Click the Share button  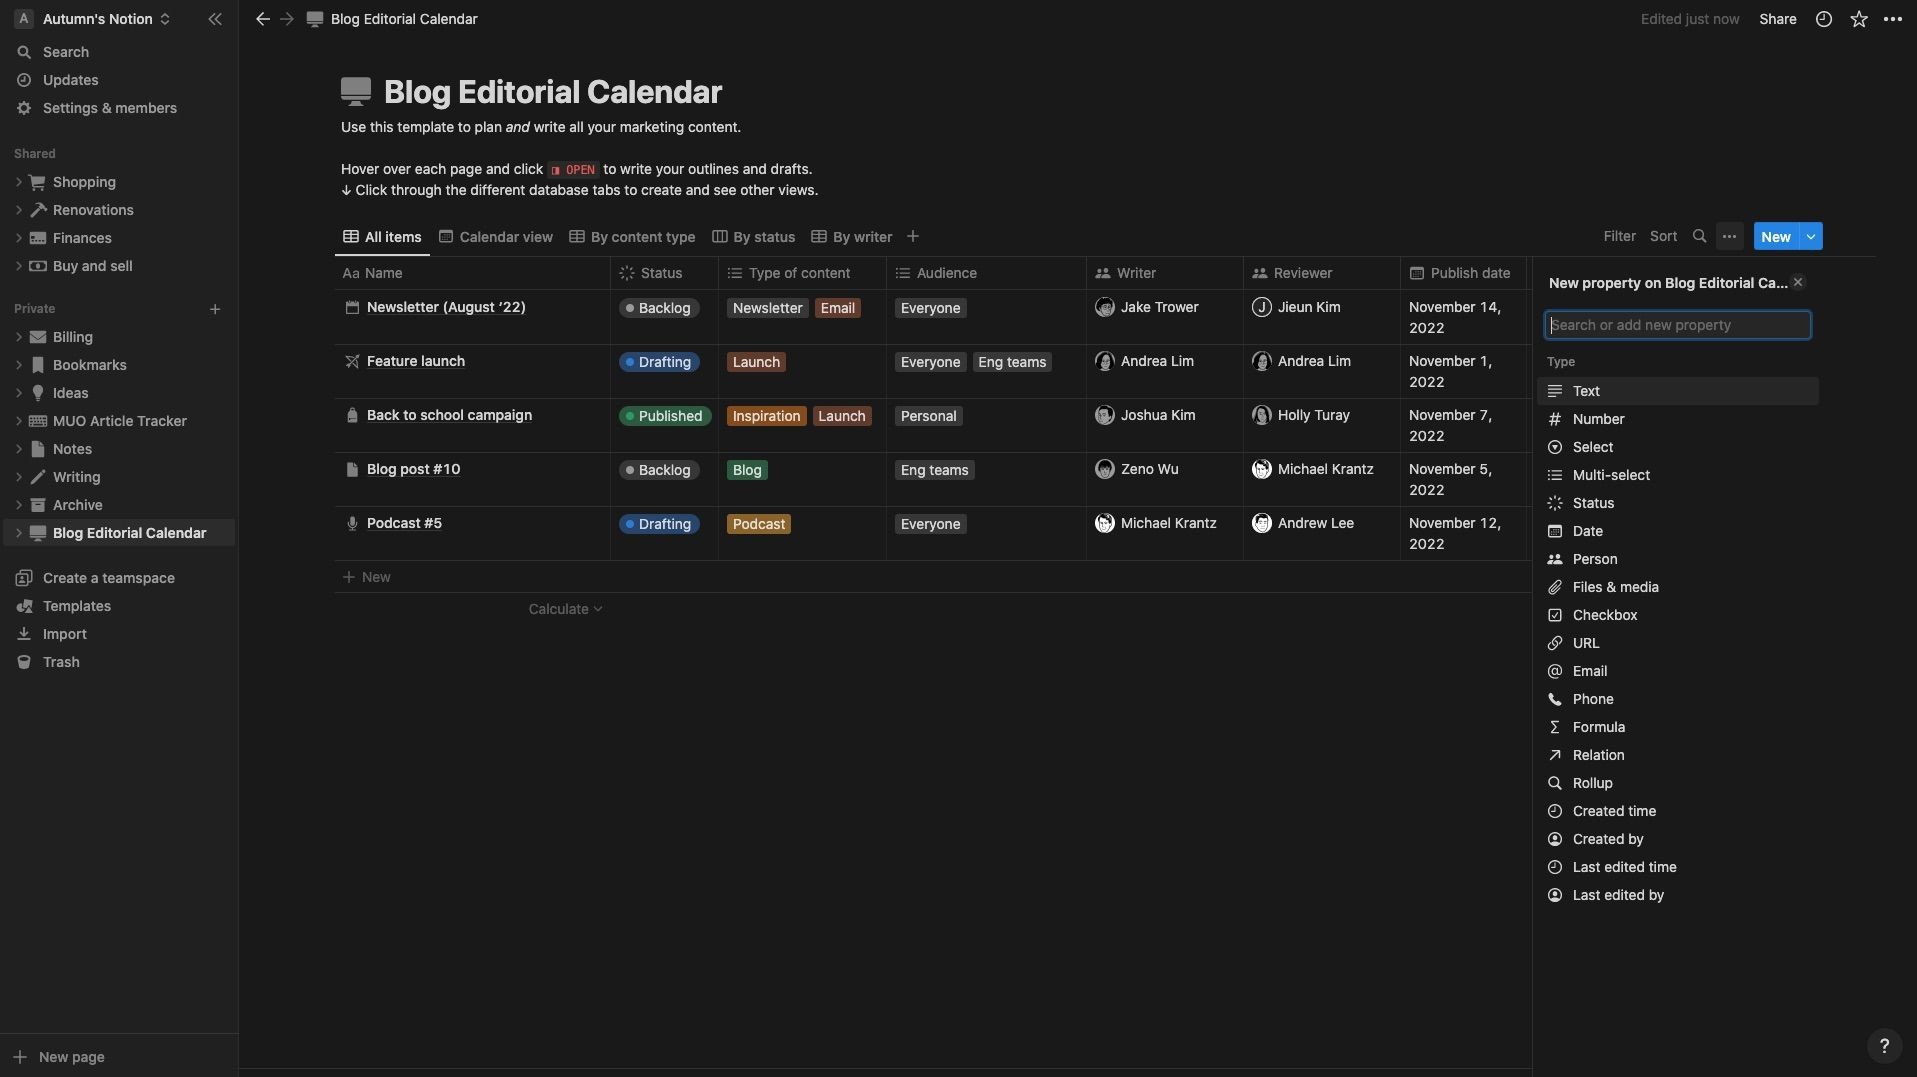click(1777, 19)
